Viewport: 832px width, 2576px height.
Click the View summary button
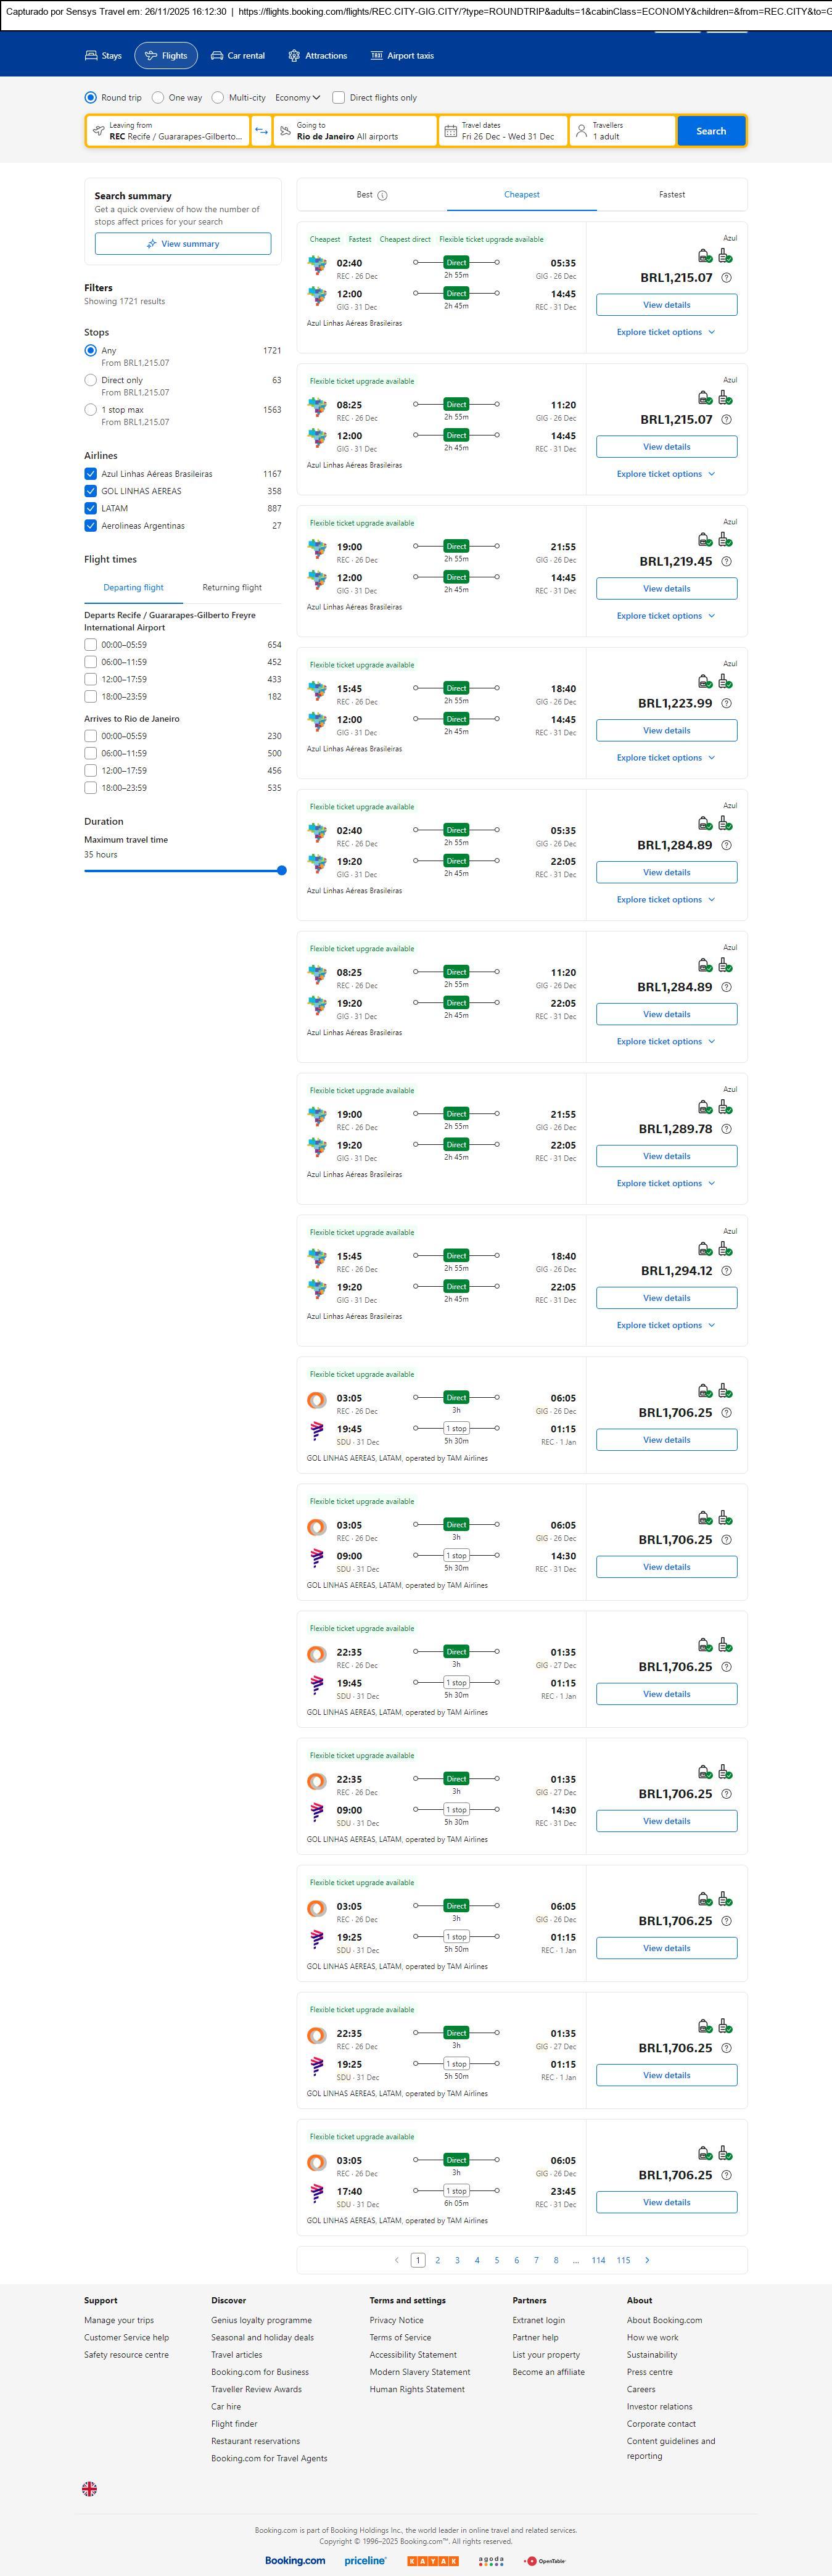pos(183,244)
